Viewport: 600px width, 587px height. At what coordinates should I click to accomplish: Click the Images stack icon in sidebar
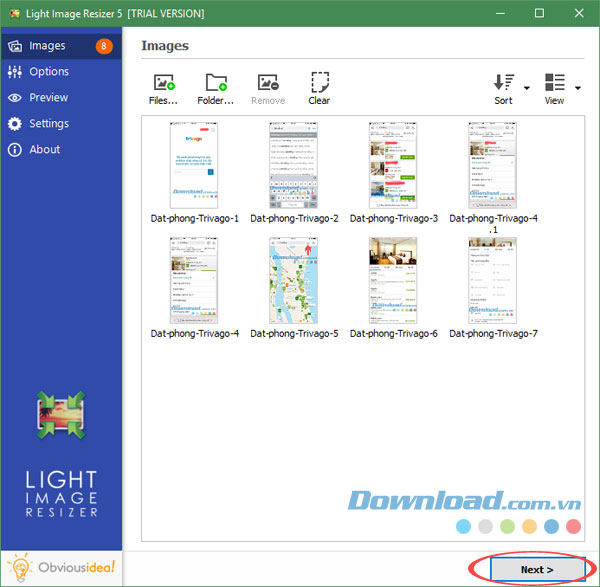coord(15,46)
